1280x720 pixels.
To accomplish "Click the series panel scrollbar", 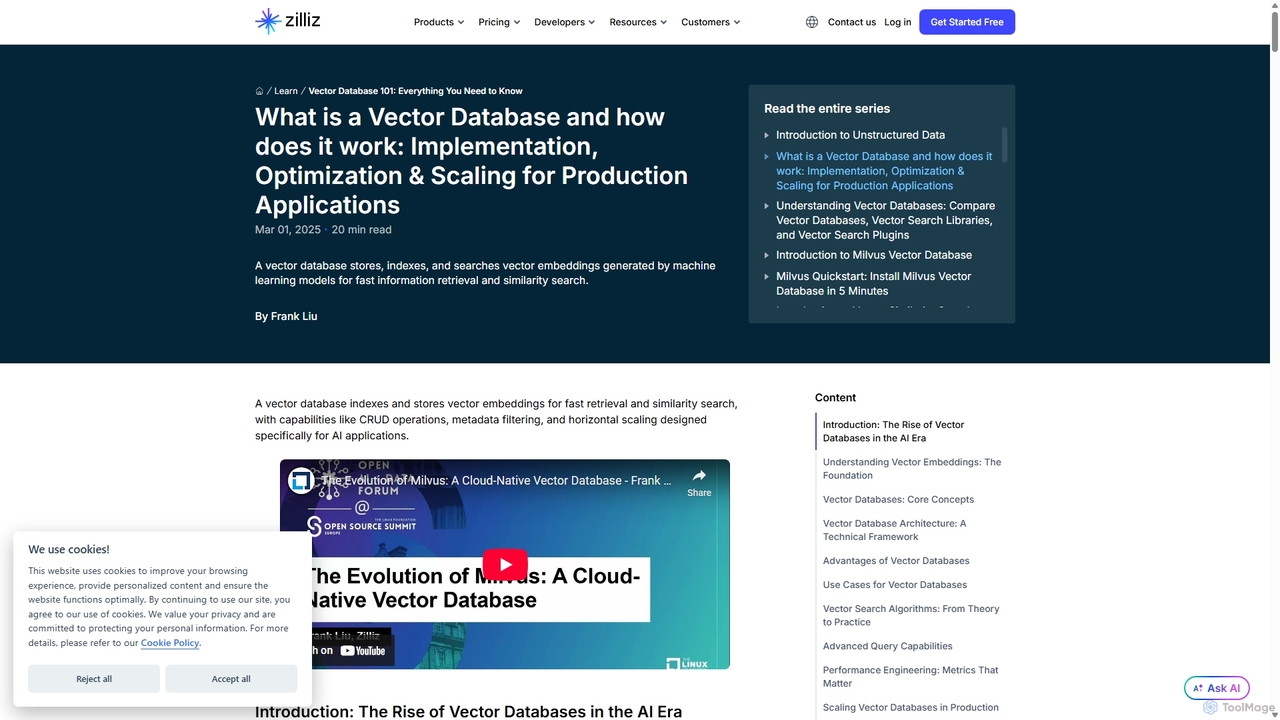I will click(x=1004, y=145).
